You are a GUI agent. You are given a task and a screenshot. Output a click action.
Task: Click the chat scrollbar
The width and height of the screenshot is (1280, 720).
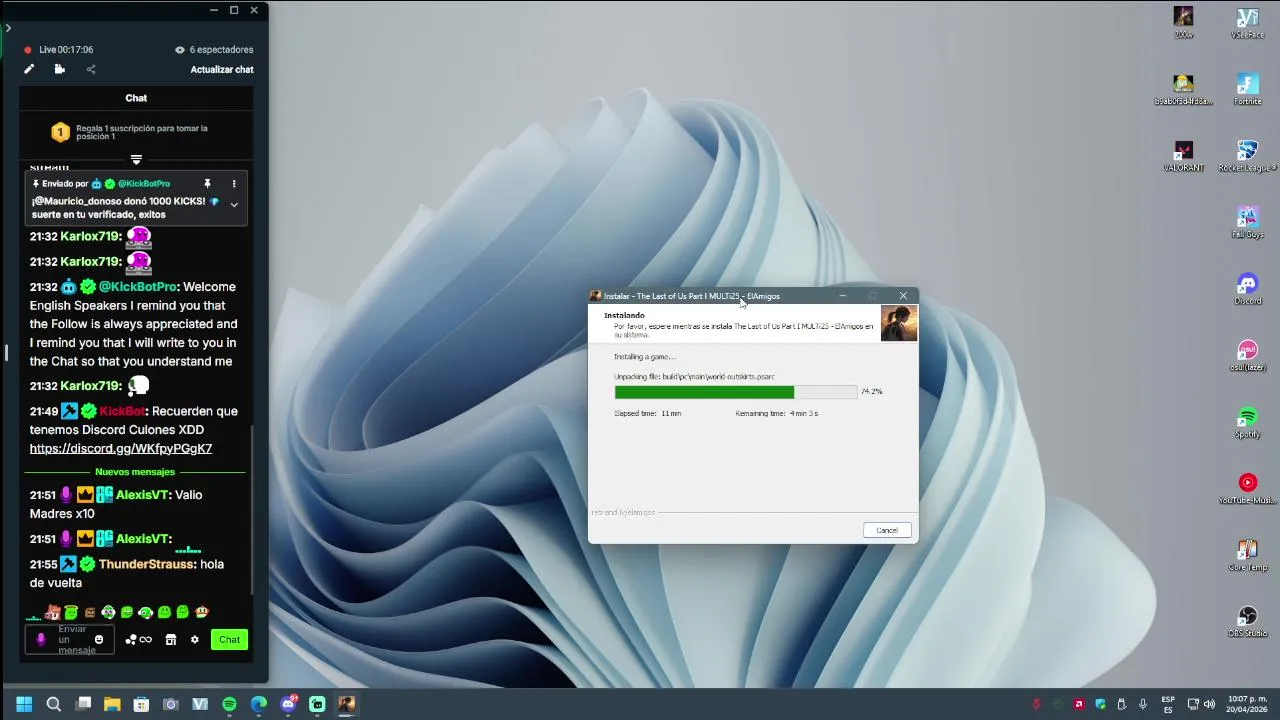coord(251,510)
